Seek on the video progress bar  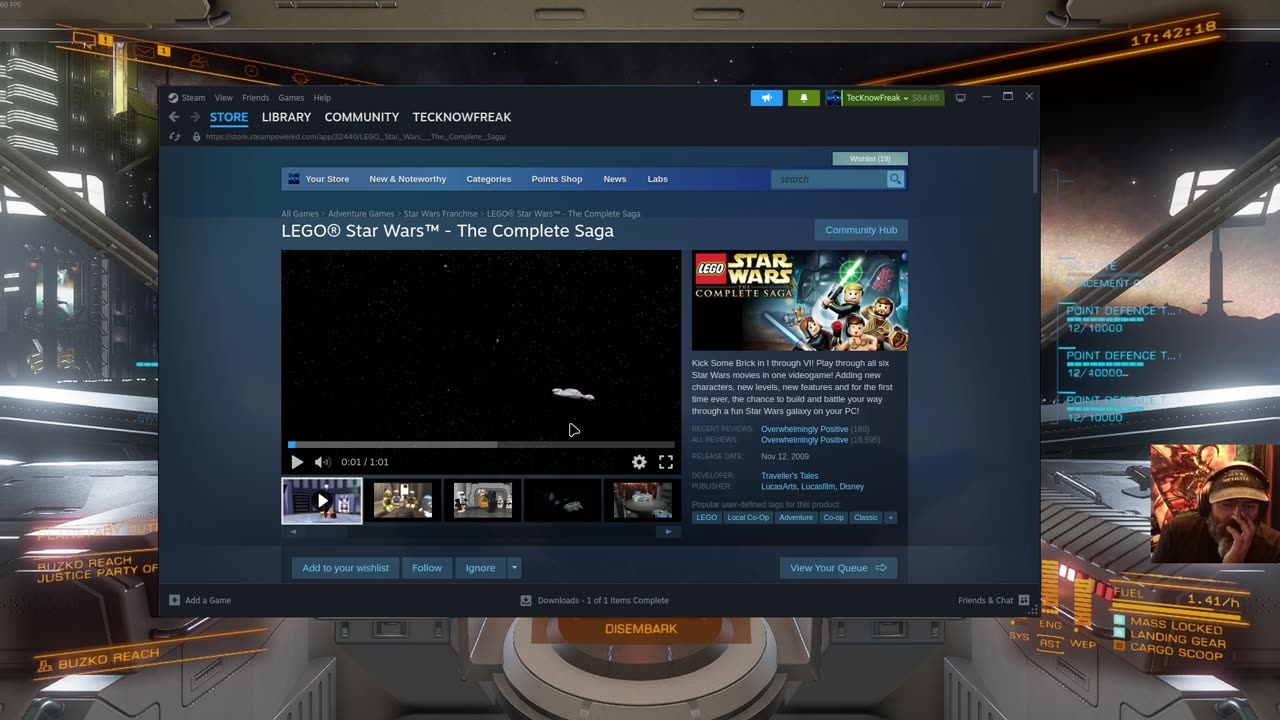tap(482, 444)
